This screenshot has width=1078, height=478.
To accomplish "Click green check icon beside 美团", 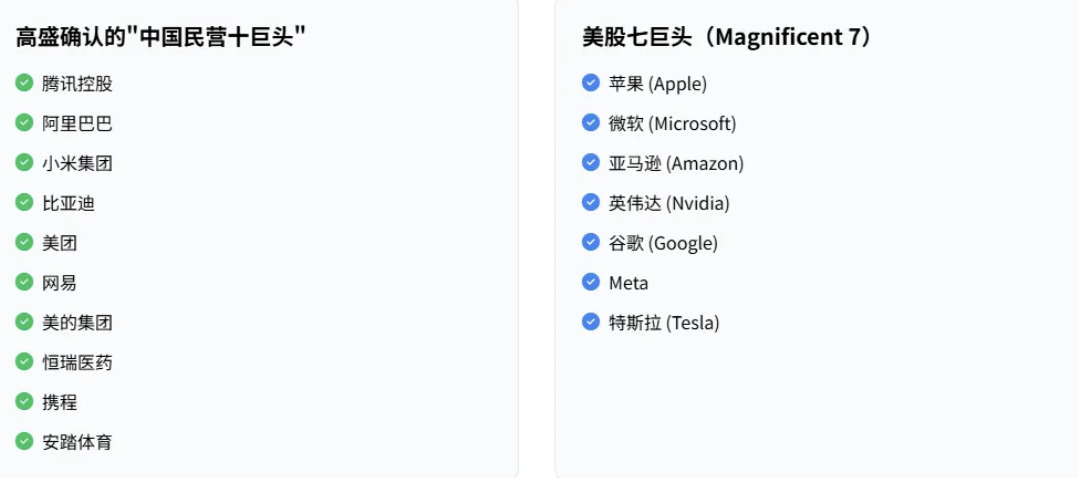I will 24,242.
